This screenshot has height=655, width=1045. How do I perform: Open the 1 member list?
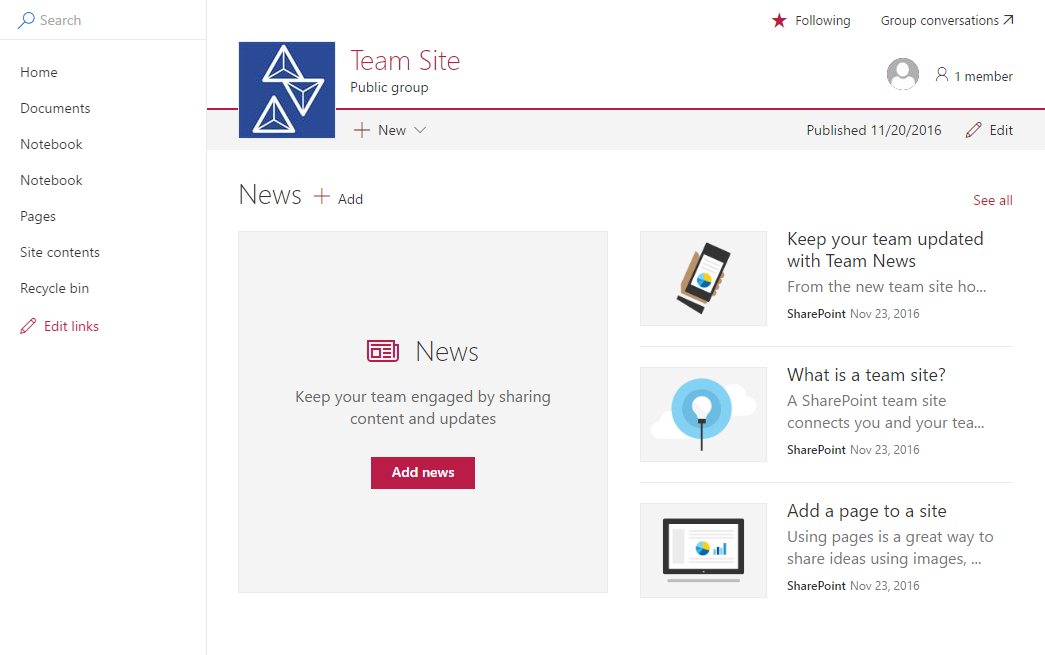pos(974,76)
